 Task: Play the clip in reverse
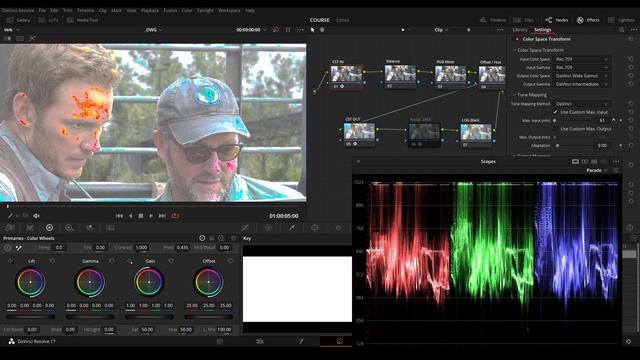coord(130,216)
